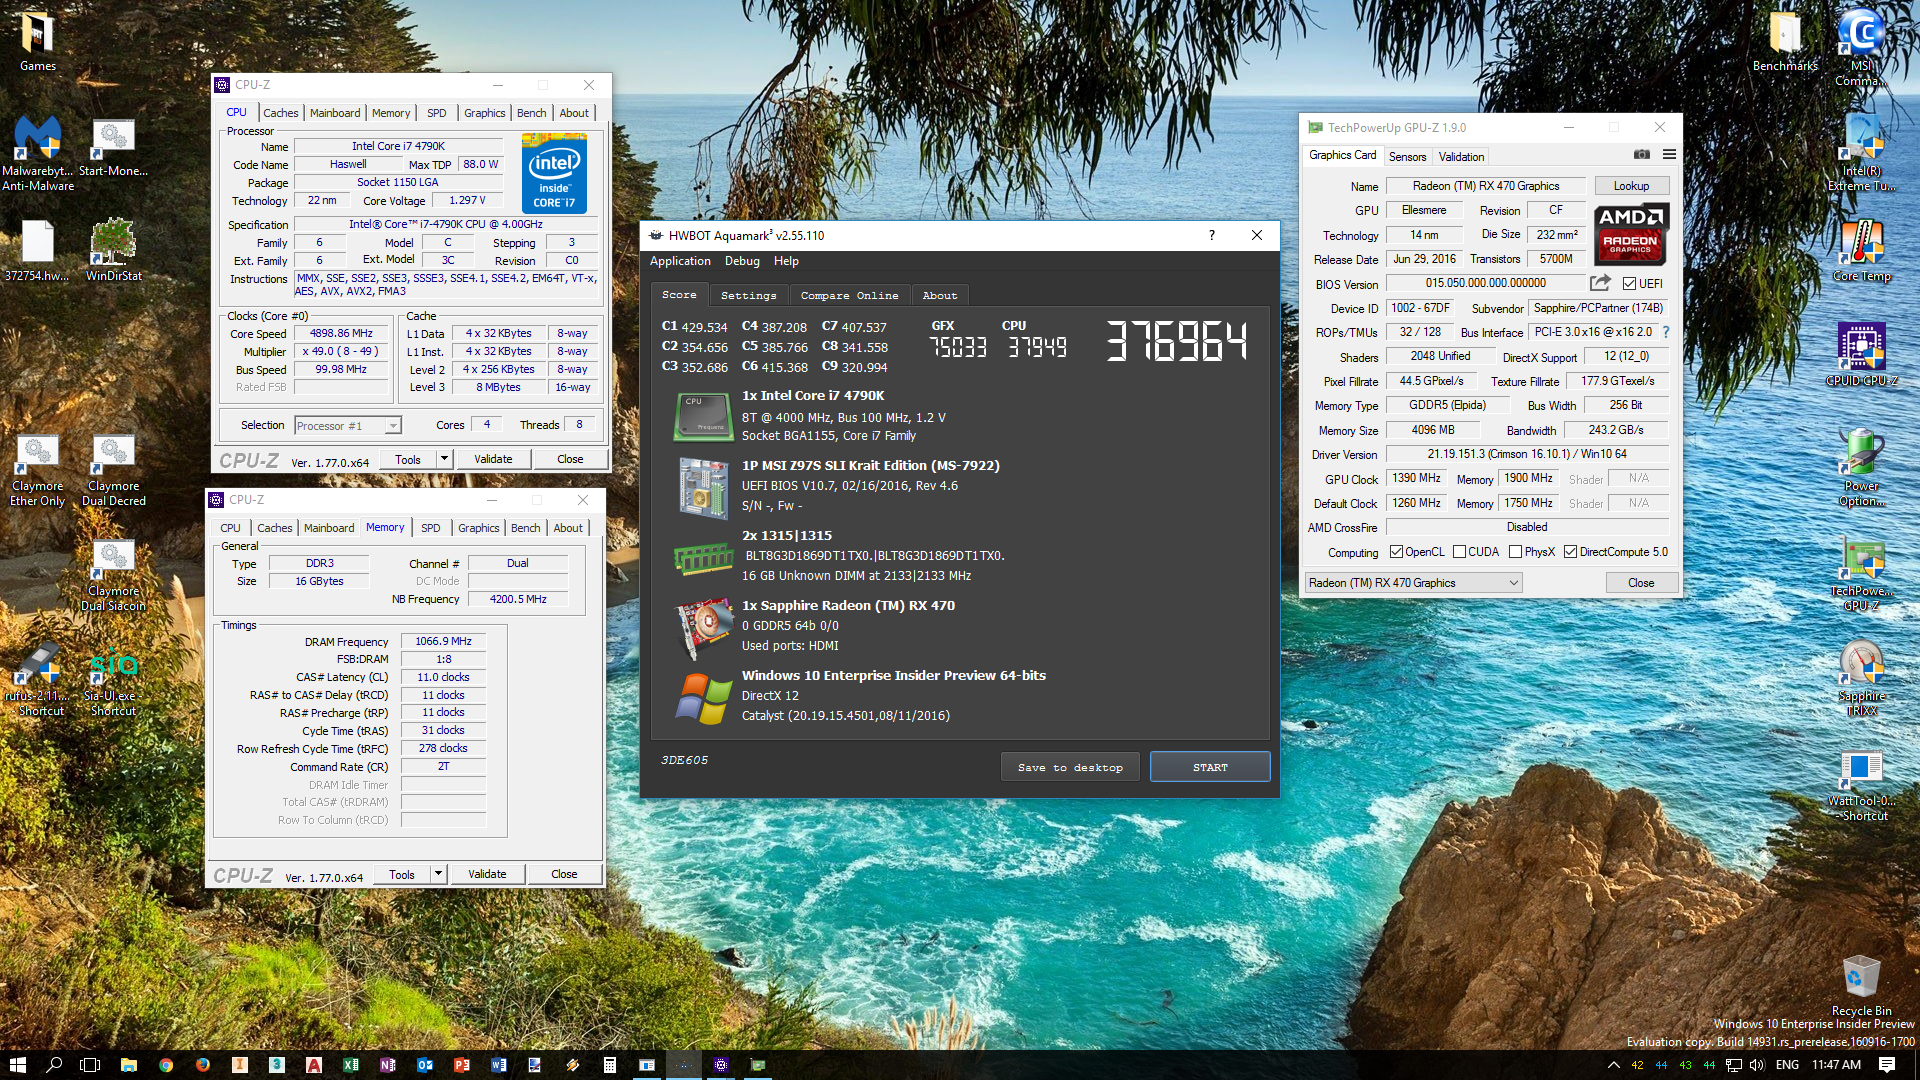Viewport: 1920px width, 1080px height.
Task: Open GPU-Z hamburger menu
Action: click(1669, 155)
